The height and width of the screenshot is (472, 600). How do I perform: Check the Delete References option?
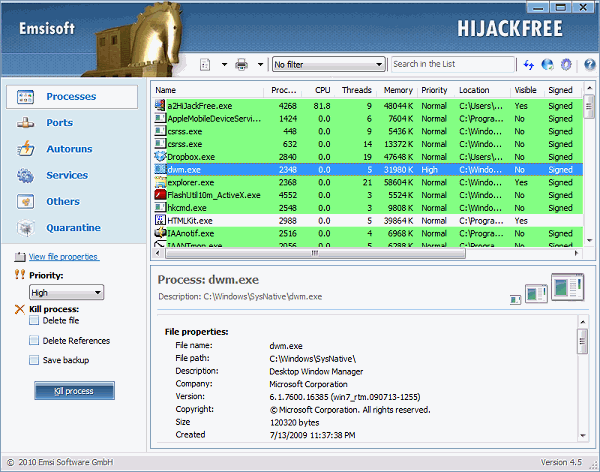[x=35, y=341]
